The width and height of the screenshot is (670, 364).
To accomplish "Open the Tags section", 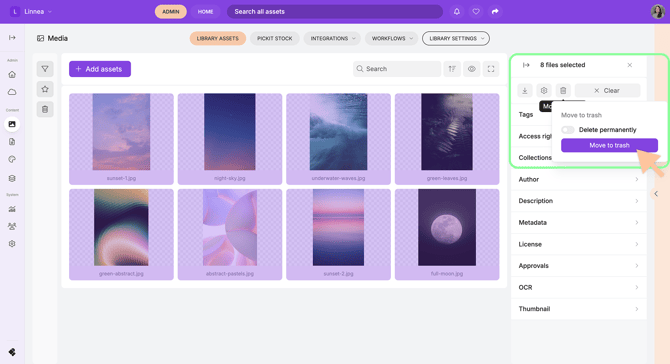I will point(526,114).
